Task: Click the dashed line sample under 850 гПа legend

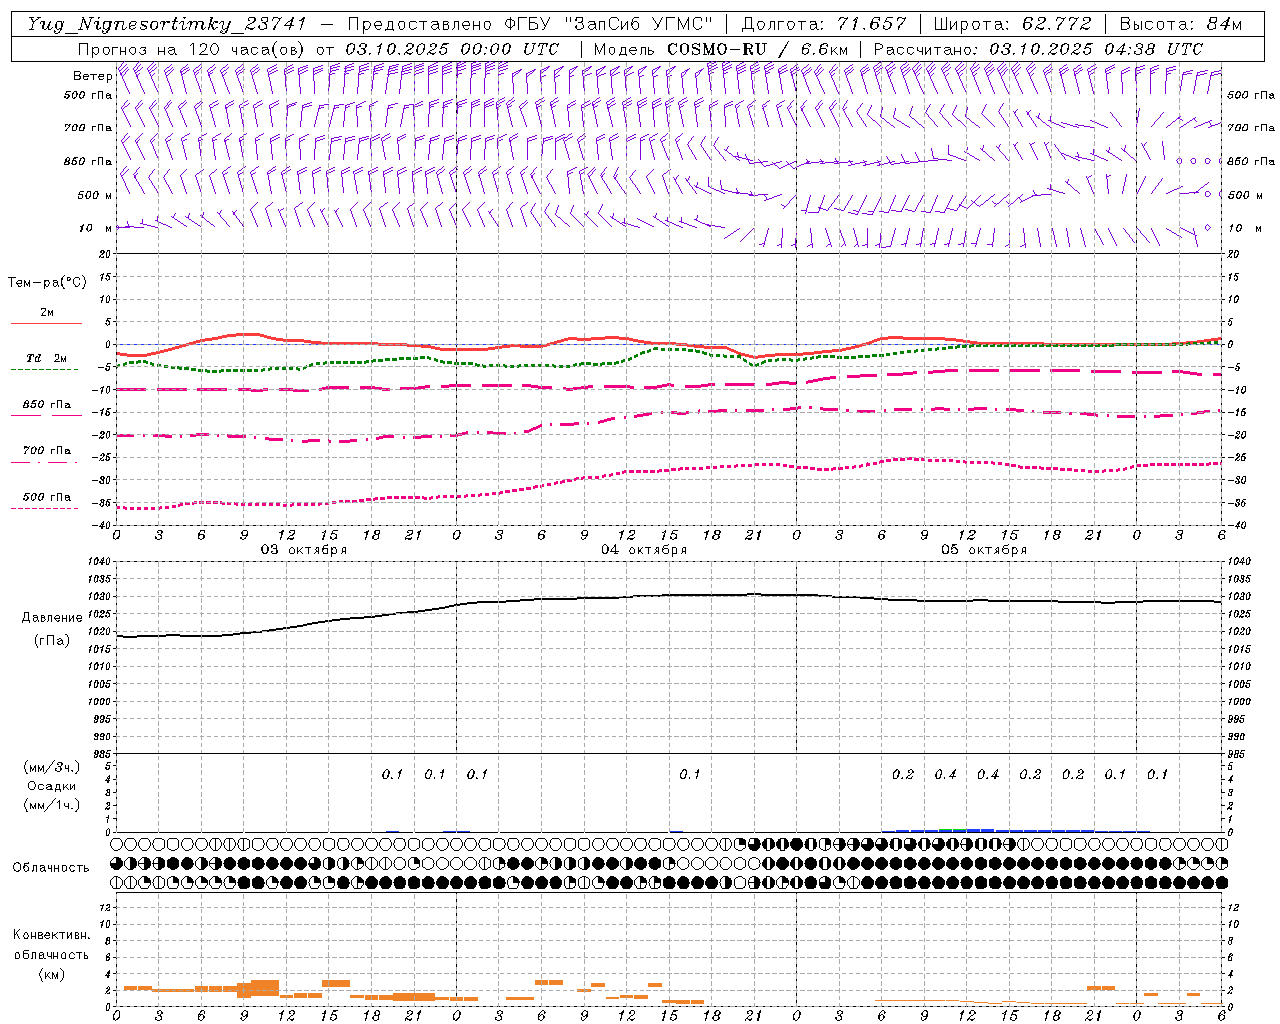Action: (x=46, y=415)
